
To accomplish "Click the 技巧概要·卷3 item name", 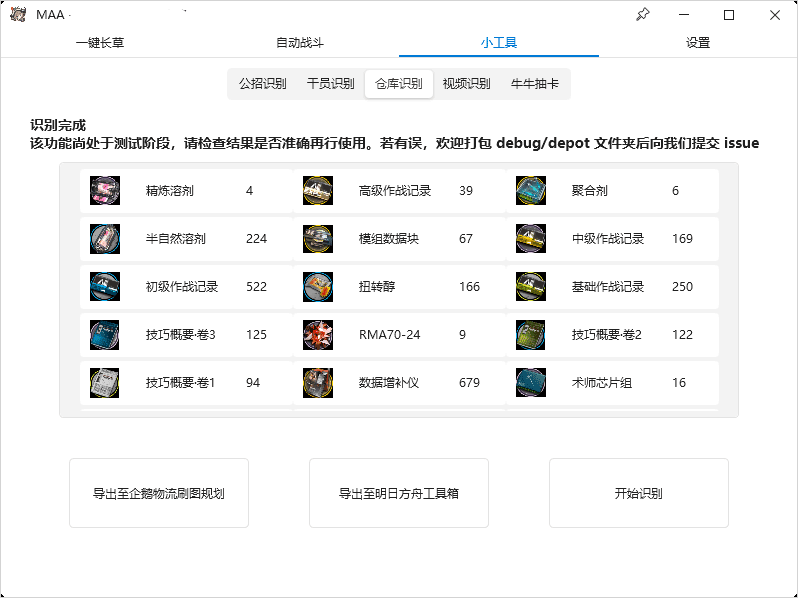I will tap(181, 335).
